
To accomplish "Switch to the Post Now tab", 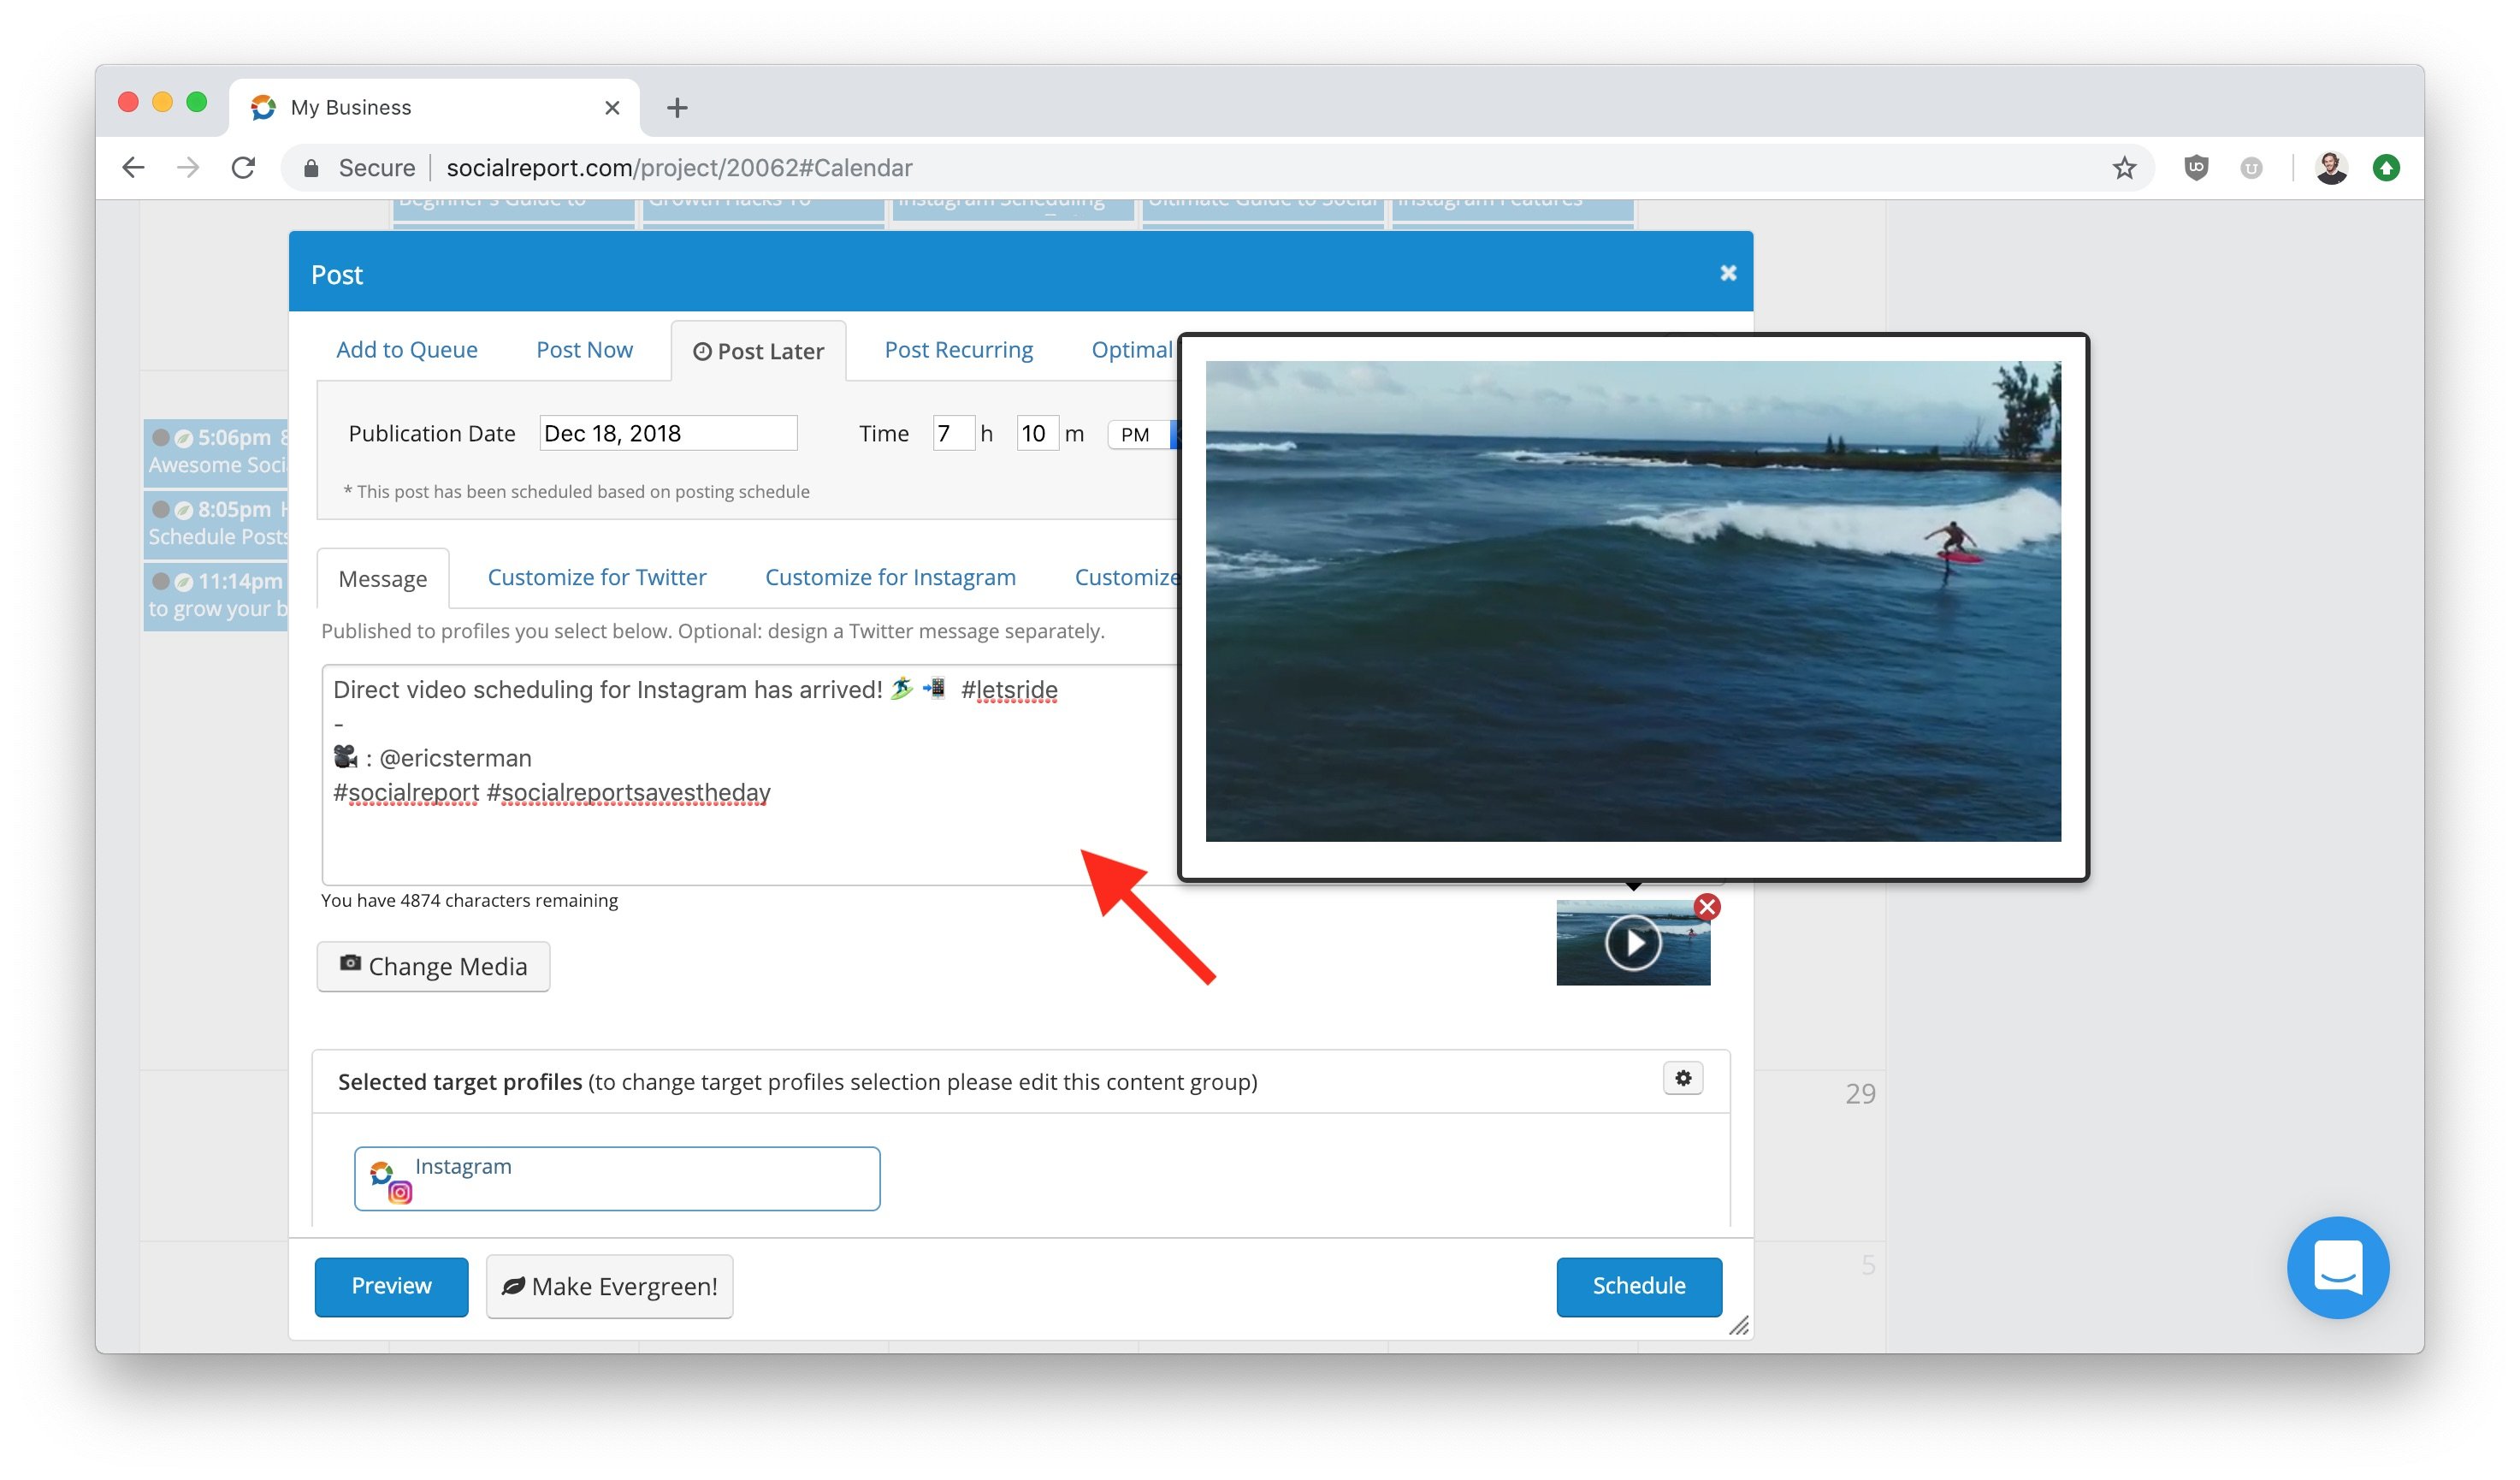I will pos(584,350).
